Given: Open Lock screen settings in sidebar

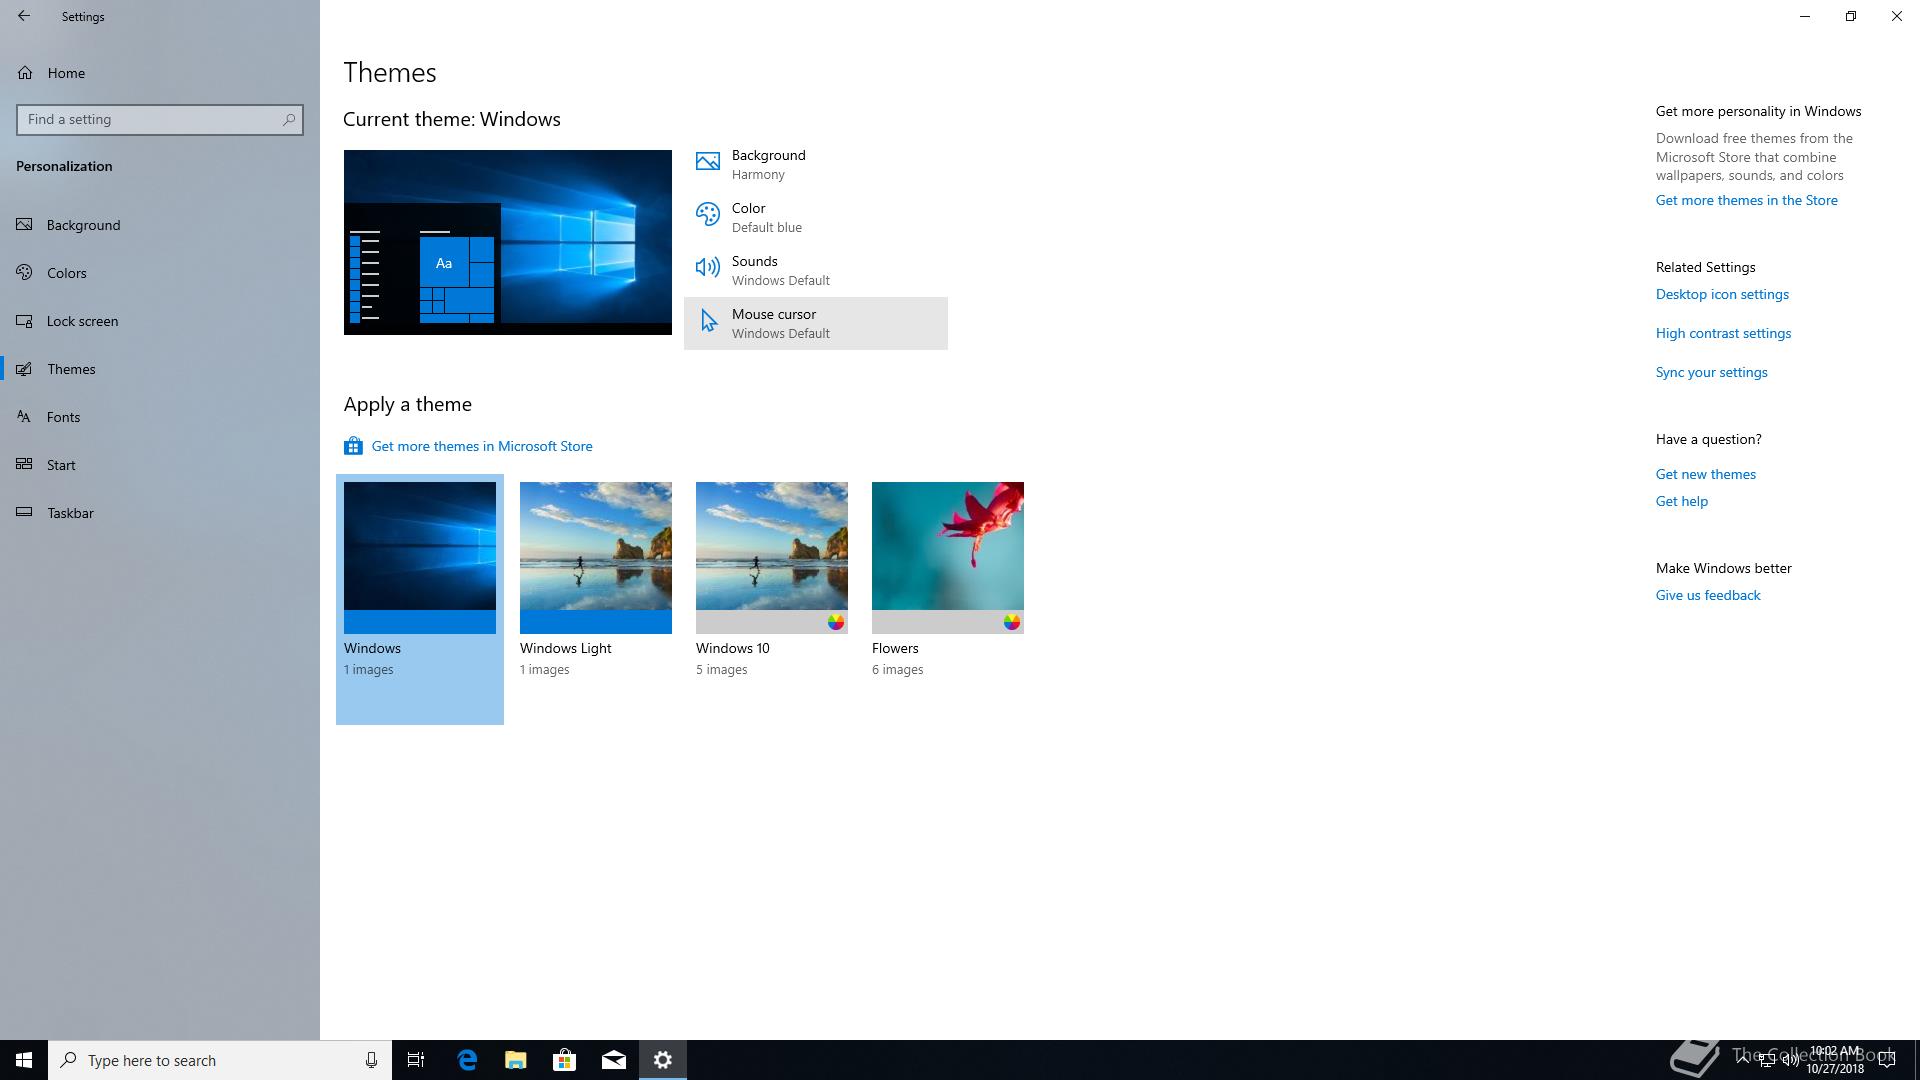Looking at the screenshot, I should point(160,321).
